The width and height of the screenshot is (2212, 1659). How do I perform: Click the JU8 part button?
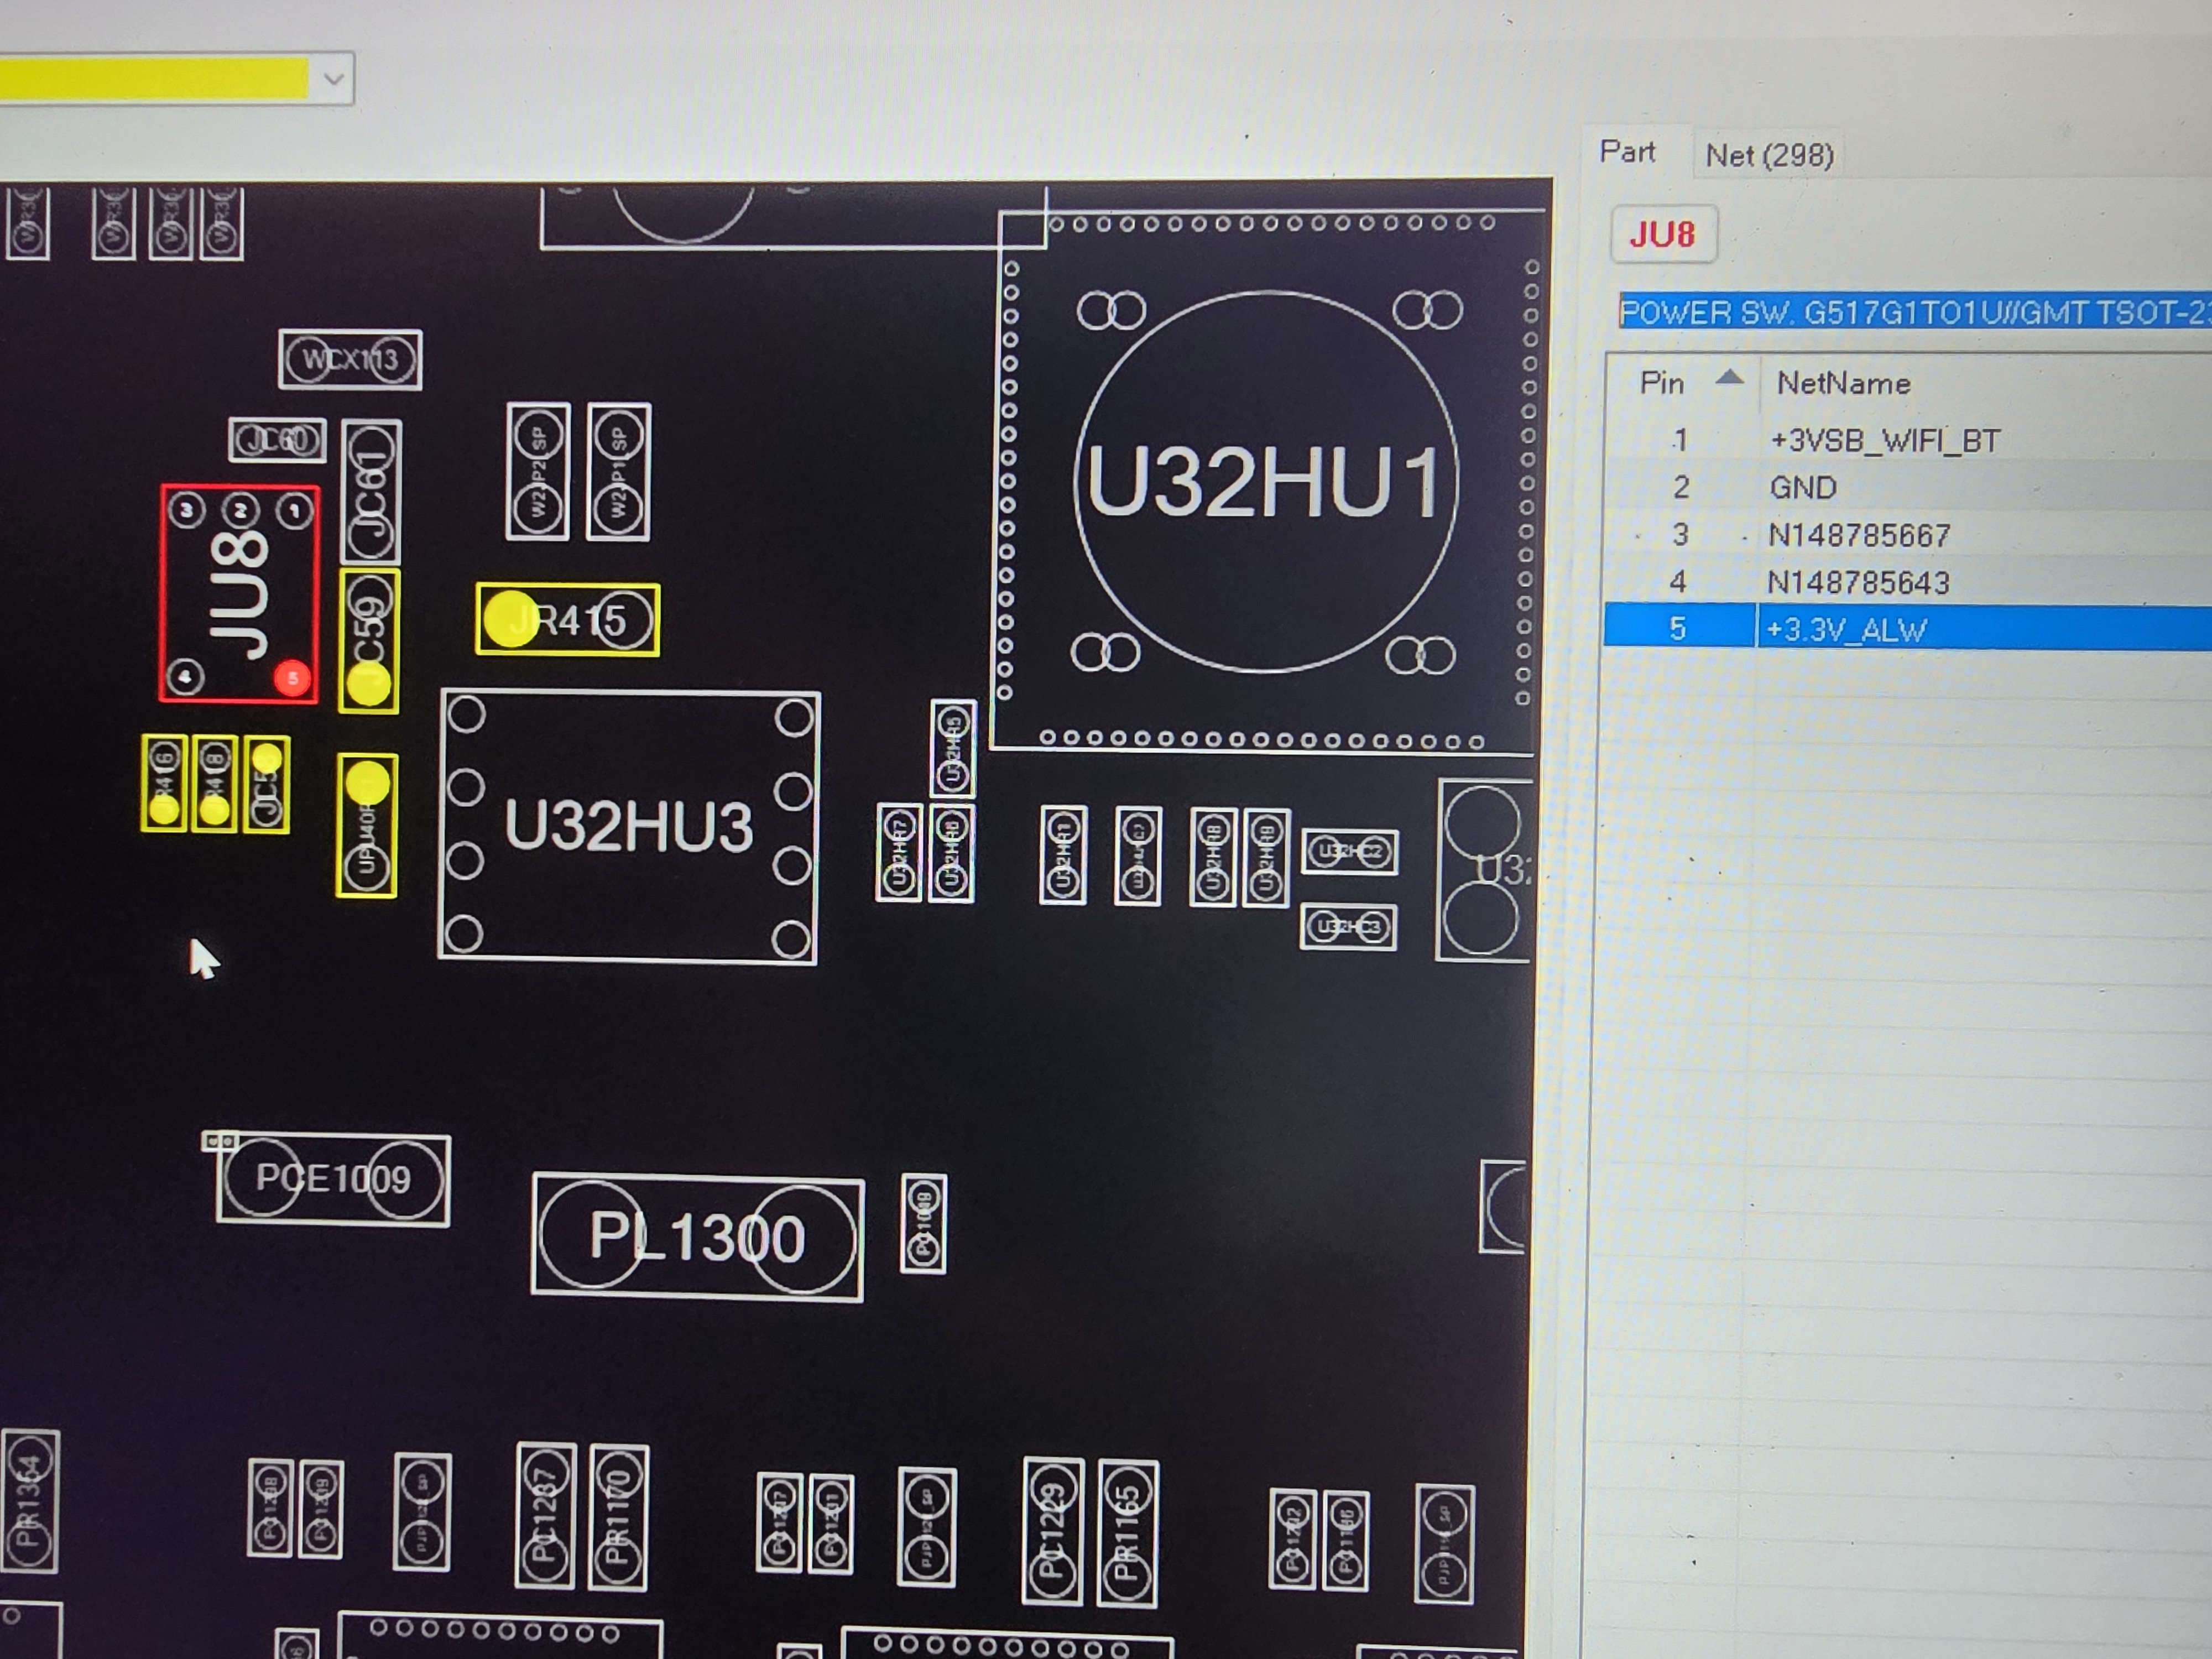click(x=1662, y=235)
